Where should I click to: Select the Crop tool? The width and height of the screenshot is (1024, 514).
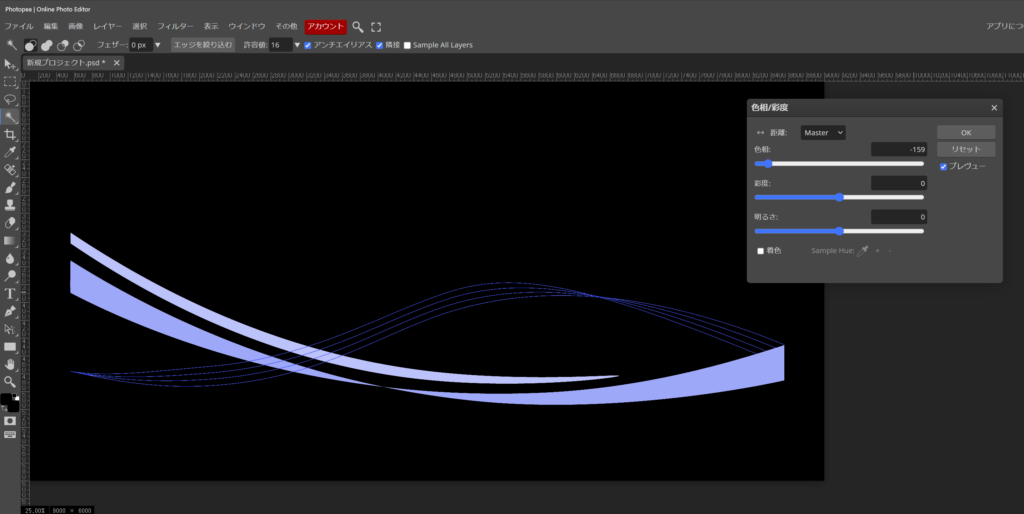click(10, 134)
